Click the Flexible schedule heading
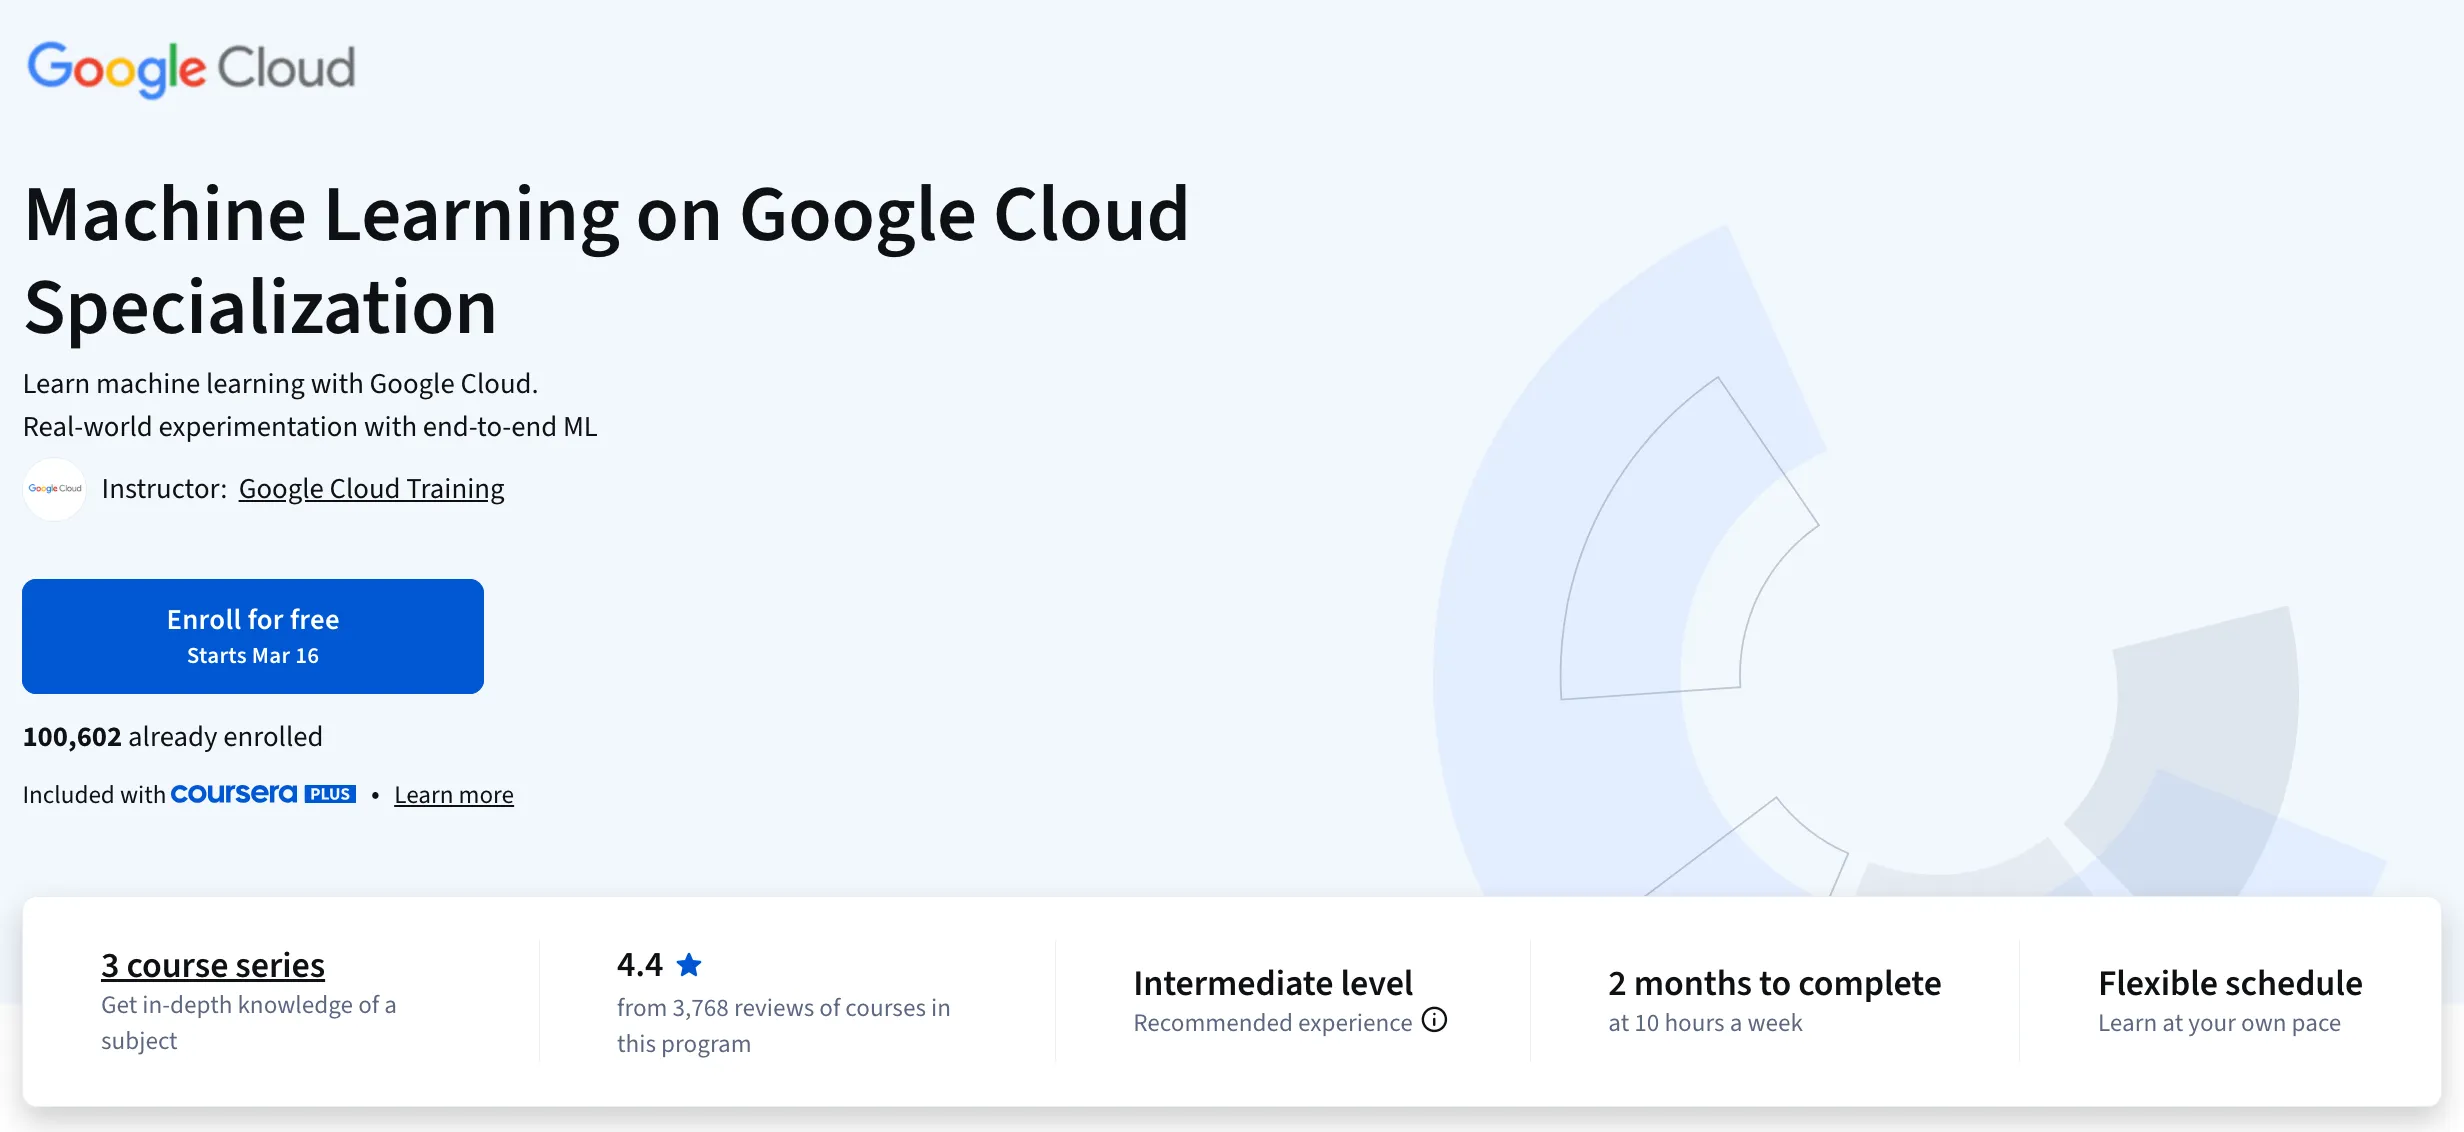 click(x=2229, y=982)
